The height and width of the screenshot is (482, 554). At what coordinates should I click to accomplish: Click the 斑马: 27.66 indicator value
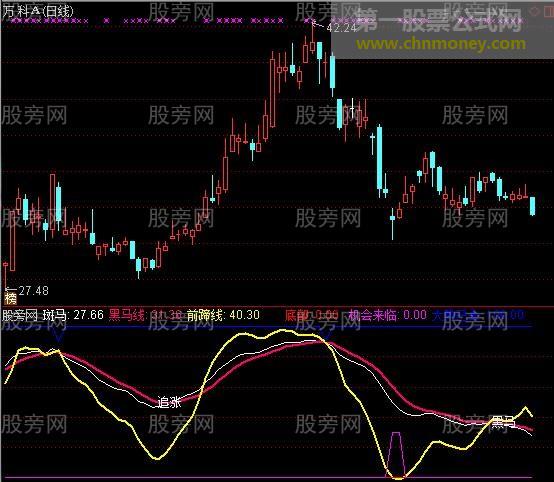(x=73, y=315)
